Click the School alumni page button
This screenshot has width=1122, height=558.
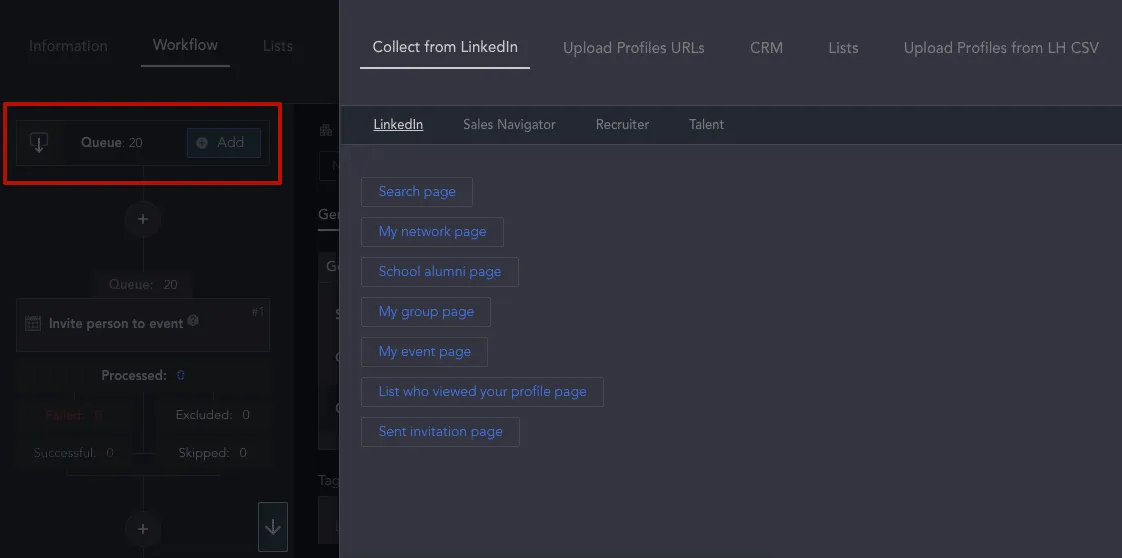(x=439, y=272)
